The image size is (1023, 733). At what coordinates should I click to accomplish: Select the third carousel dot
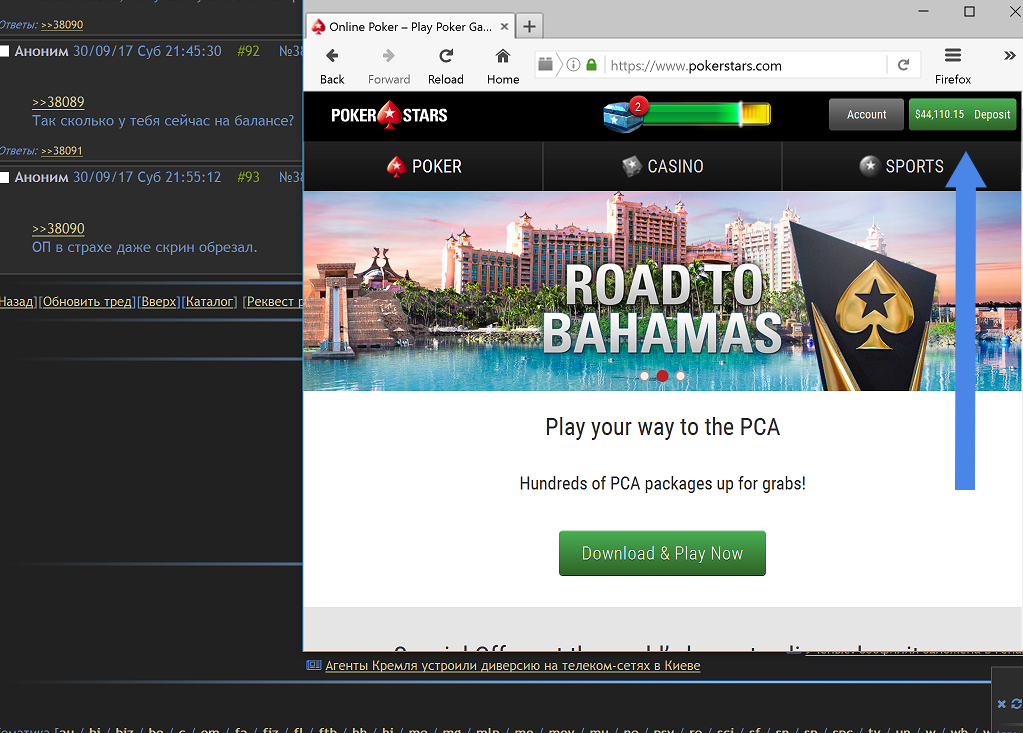coord(680,376)
